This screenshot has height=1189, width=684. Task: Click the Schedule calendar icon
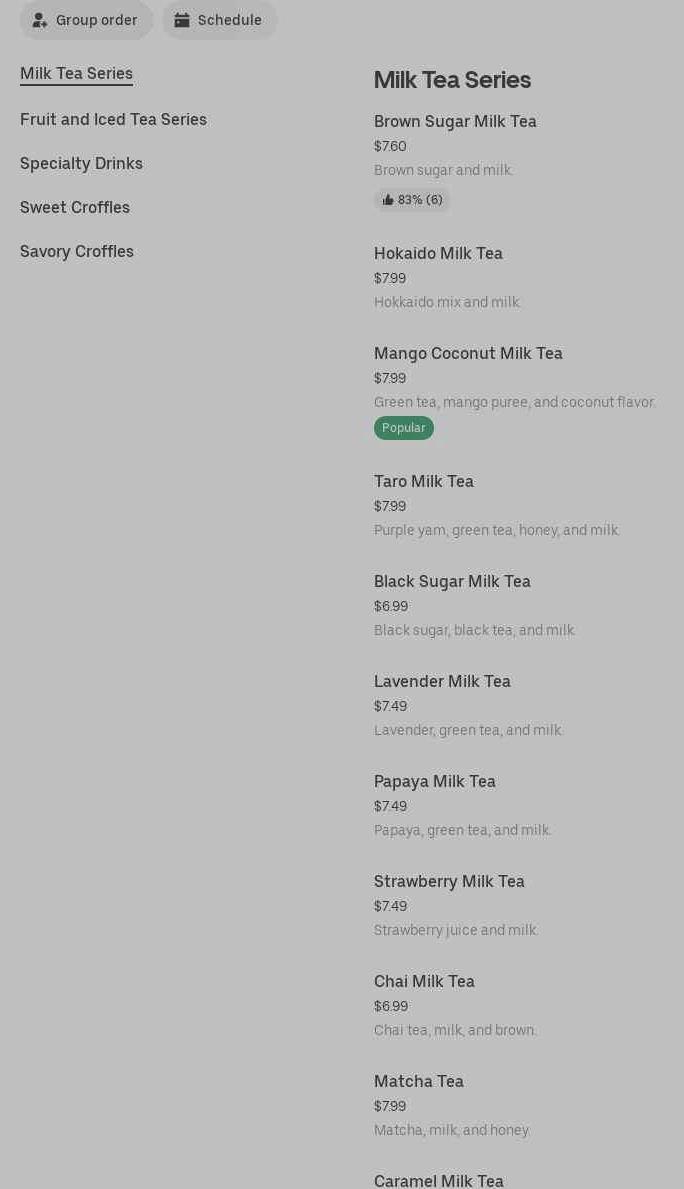point(182,20)
